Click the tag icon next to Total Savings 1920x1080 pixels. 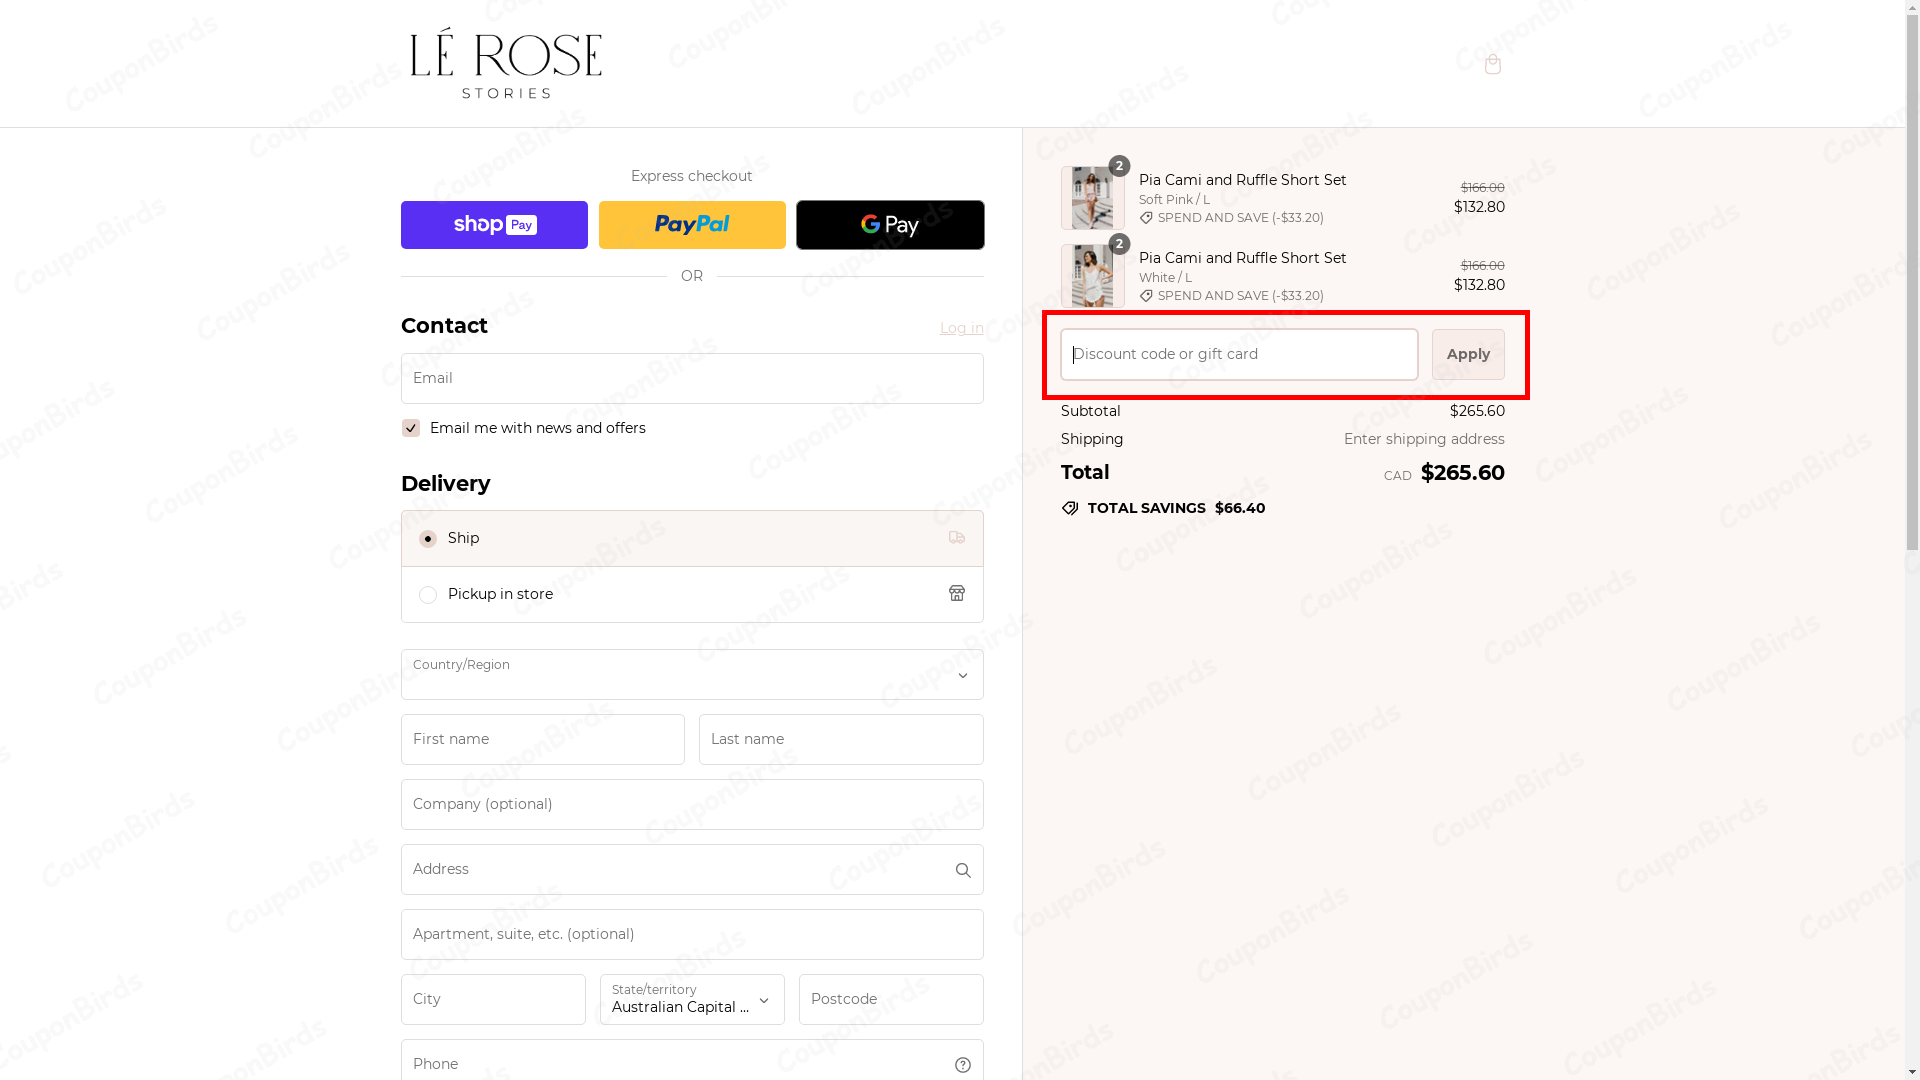click(1070, 508)
